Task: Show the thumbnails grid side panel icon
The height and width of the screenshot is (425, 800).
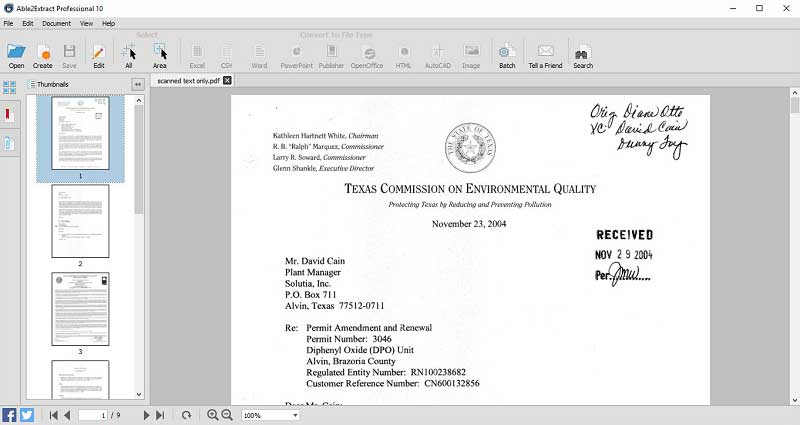Action: point(9,87)
